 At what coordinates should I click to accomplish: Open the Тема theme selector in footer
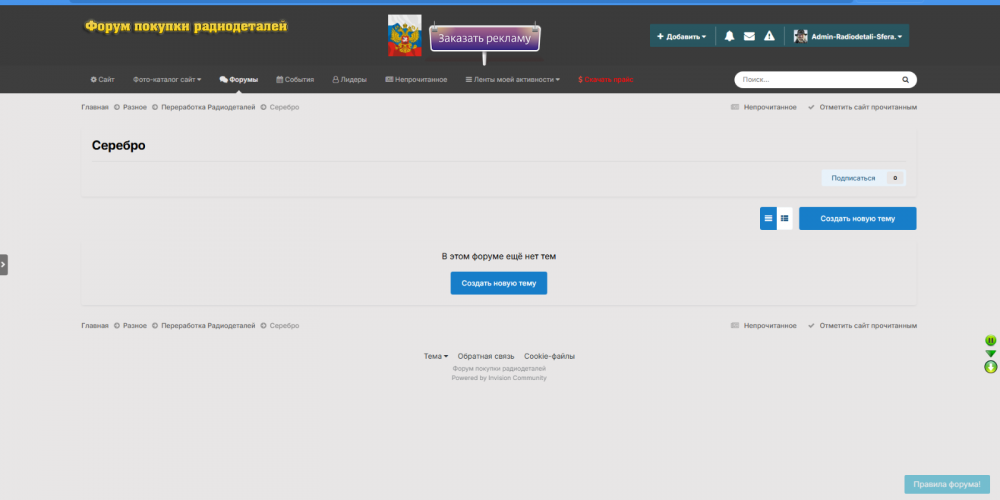435,356
